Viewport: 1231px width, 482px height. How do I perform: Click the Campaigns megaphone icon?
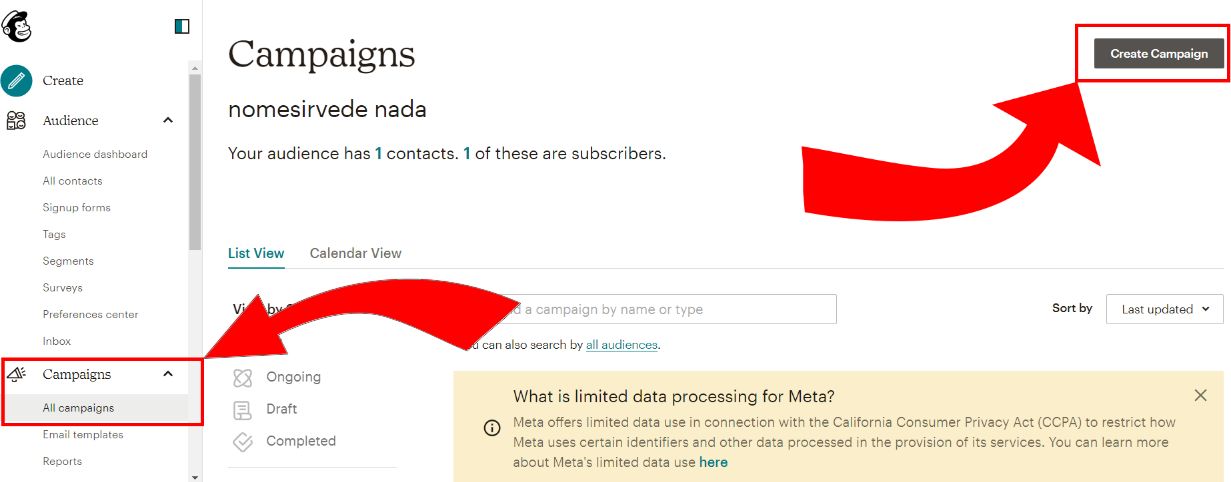pyautogui.click(x=16, y=374)
